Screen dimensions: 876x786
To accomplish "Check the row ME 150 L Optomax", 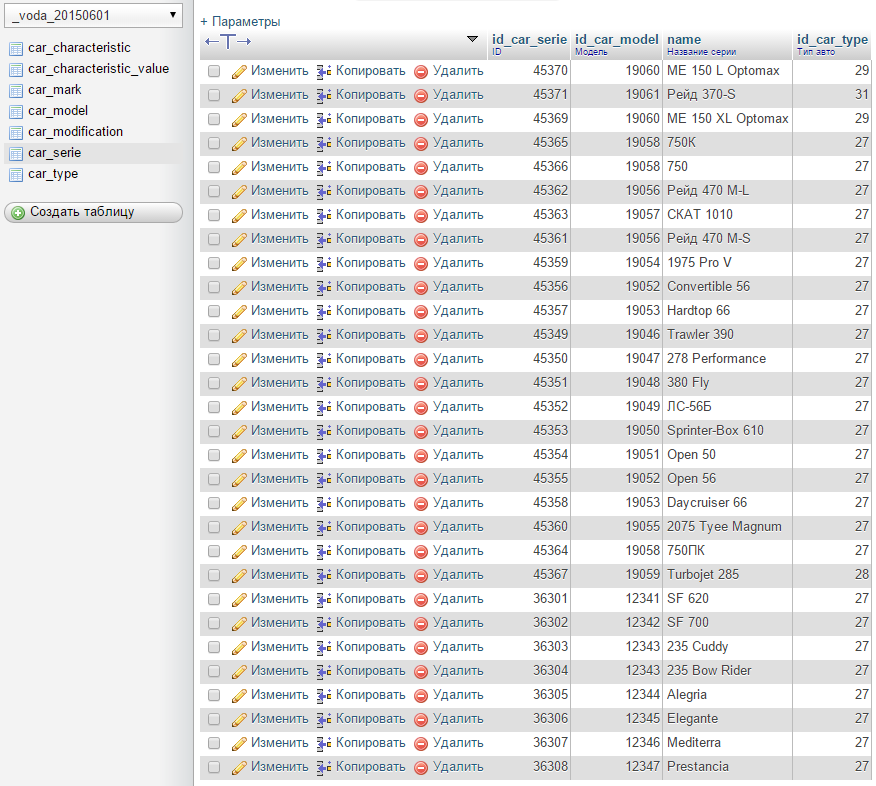I will pos(214,71).
